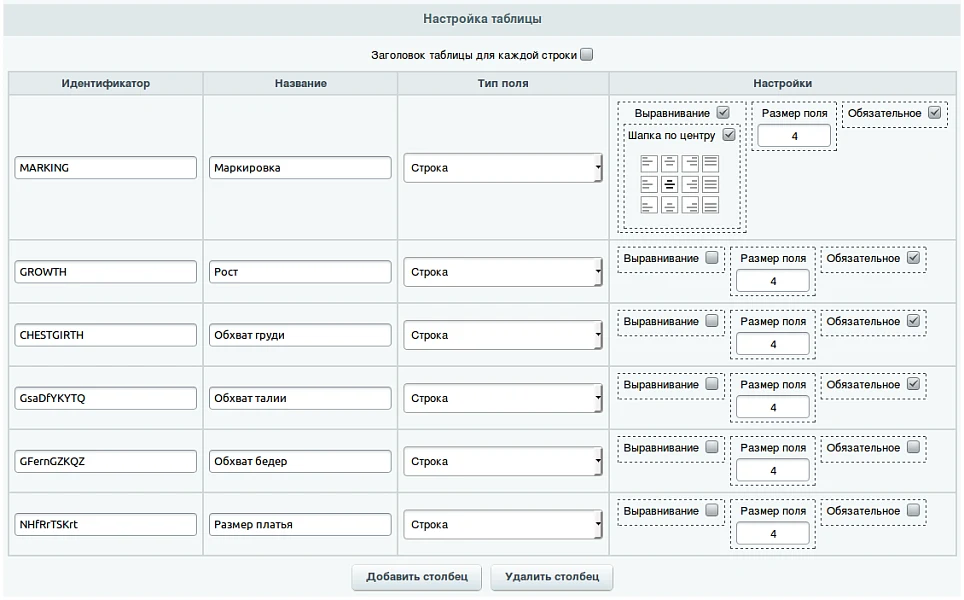Screen dimensions: 964x600
Task: Enable 'Выравнивание' for the GROWTH row
Action: pos(712,258)
